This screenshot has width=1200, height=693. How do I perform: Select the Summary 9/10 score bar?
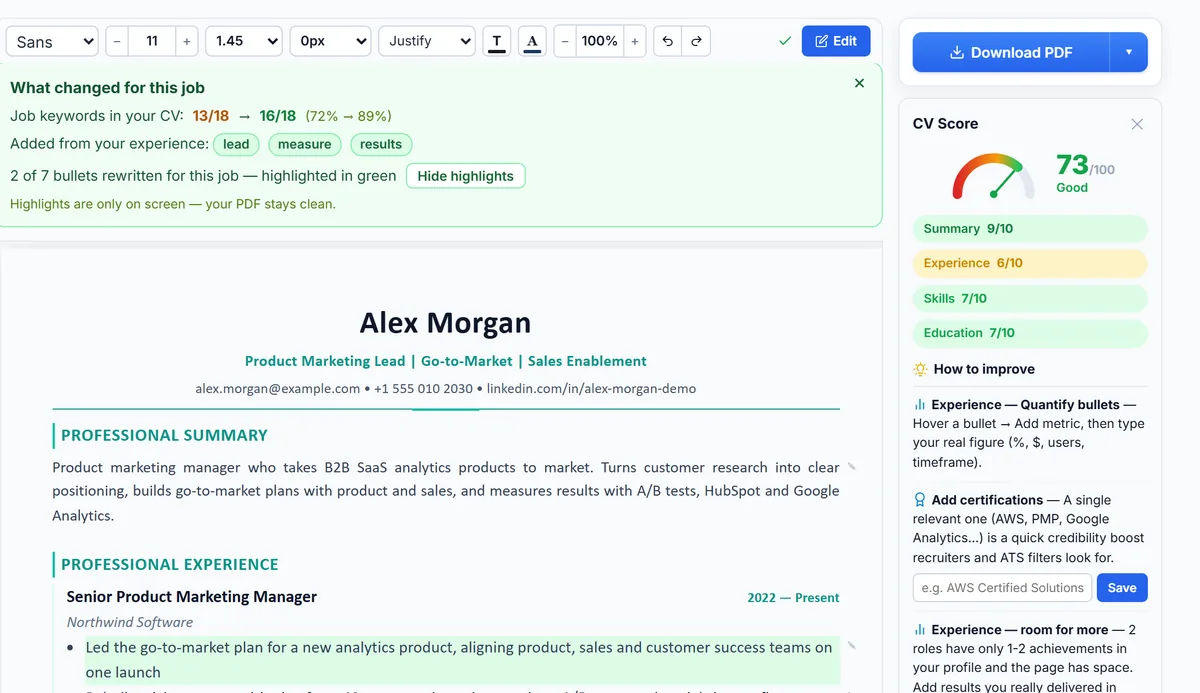[1030, 229]
